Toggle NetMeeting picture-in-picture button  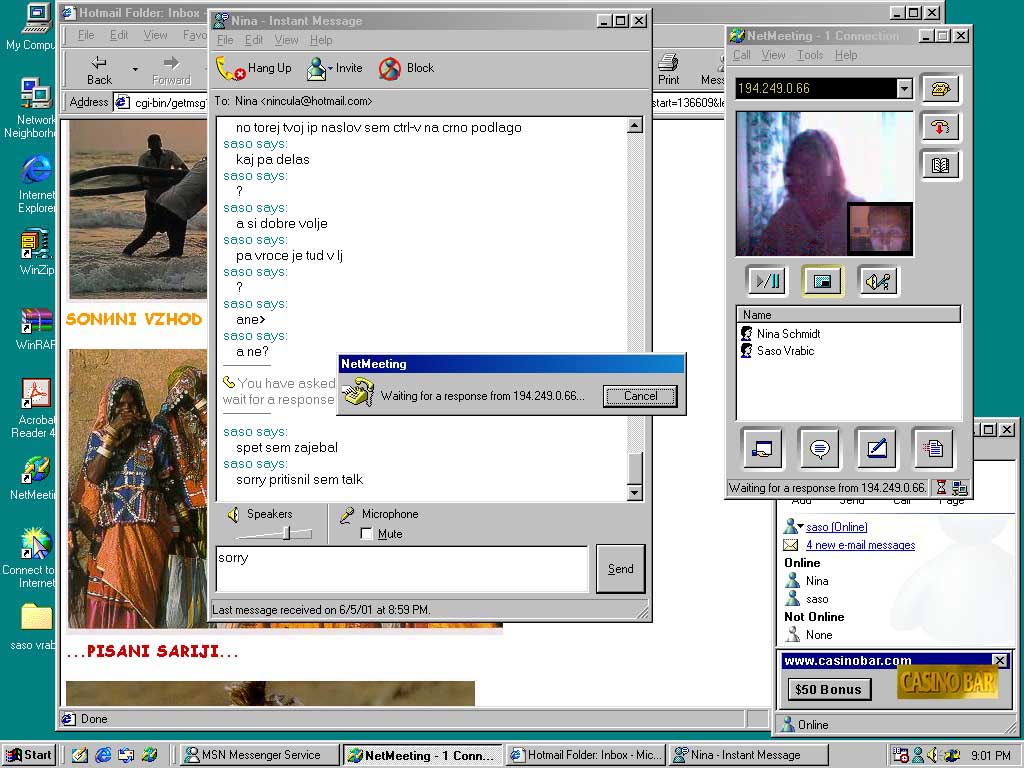click(x=822, y=281)
